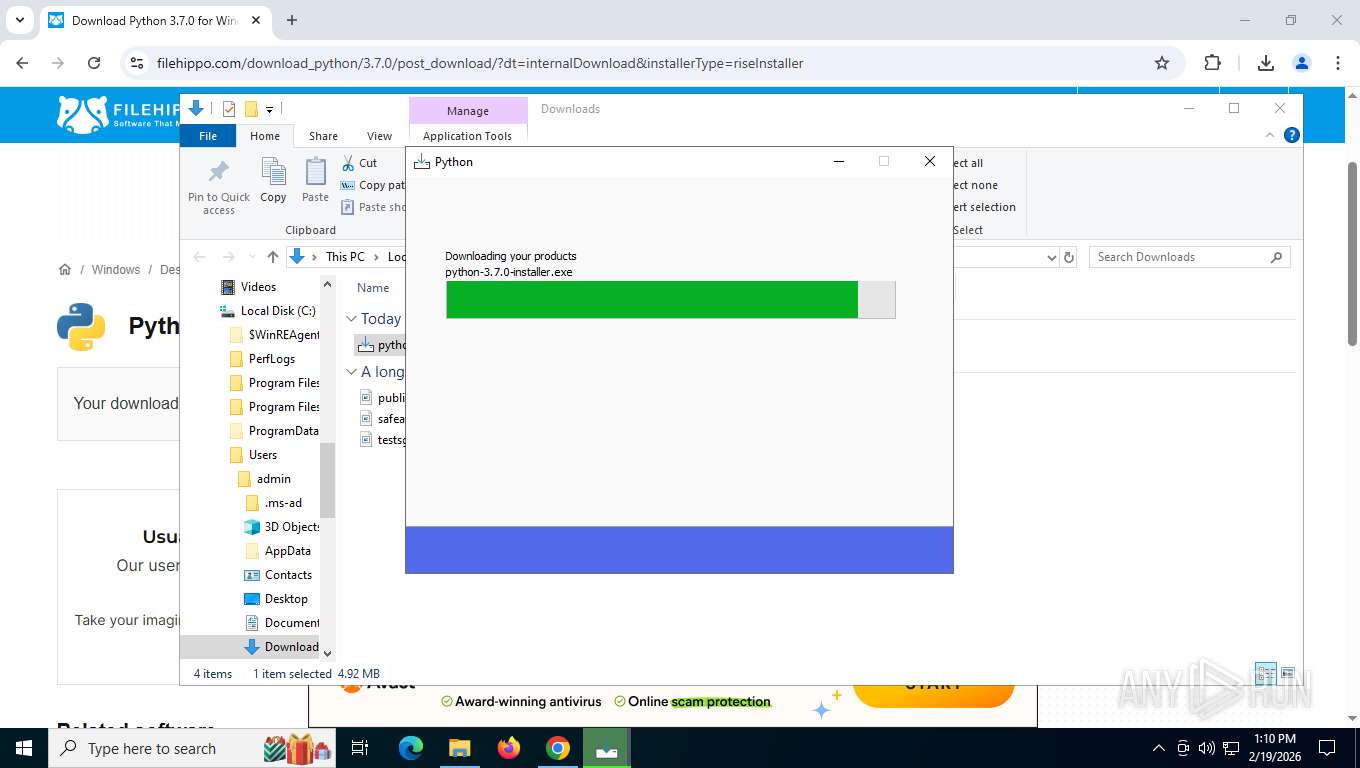This screenshot has width=1360, height=768.
Task: Select the Home ribbon tab
Action: [x=265, y=136]
